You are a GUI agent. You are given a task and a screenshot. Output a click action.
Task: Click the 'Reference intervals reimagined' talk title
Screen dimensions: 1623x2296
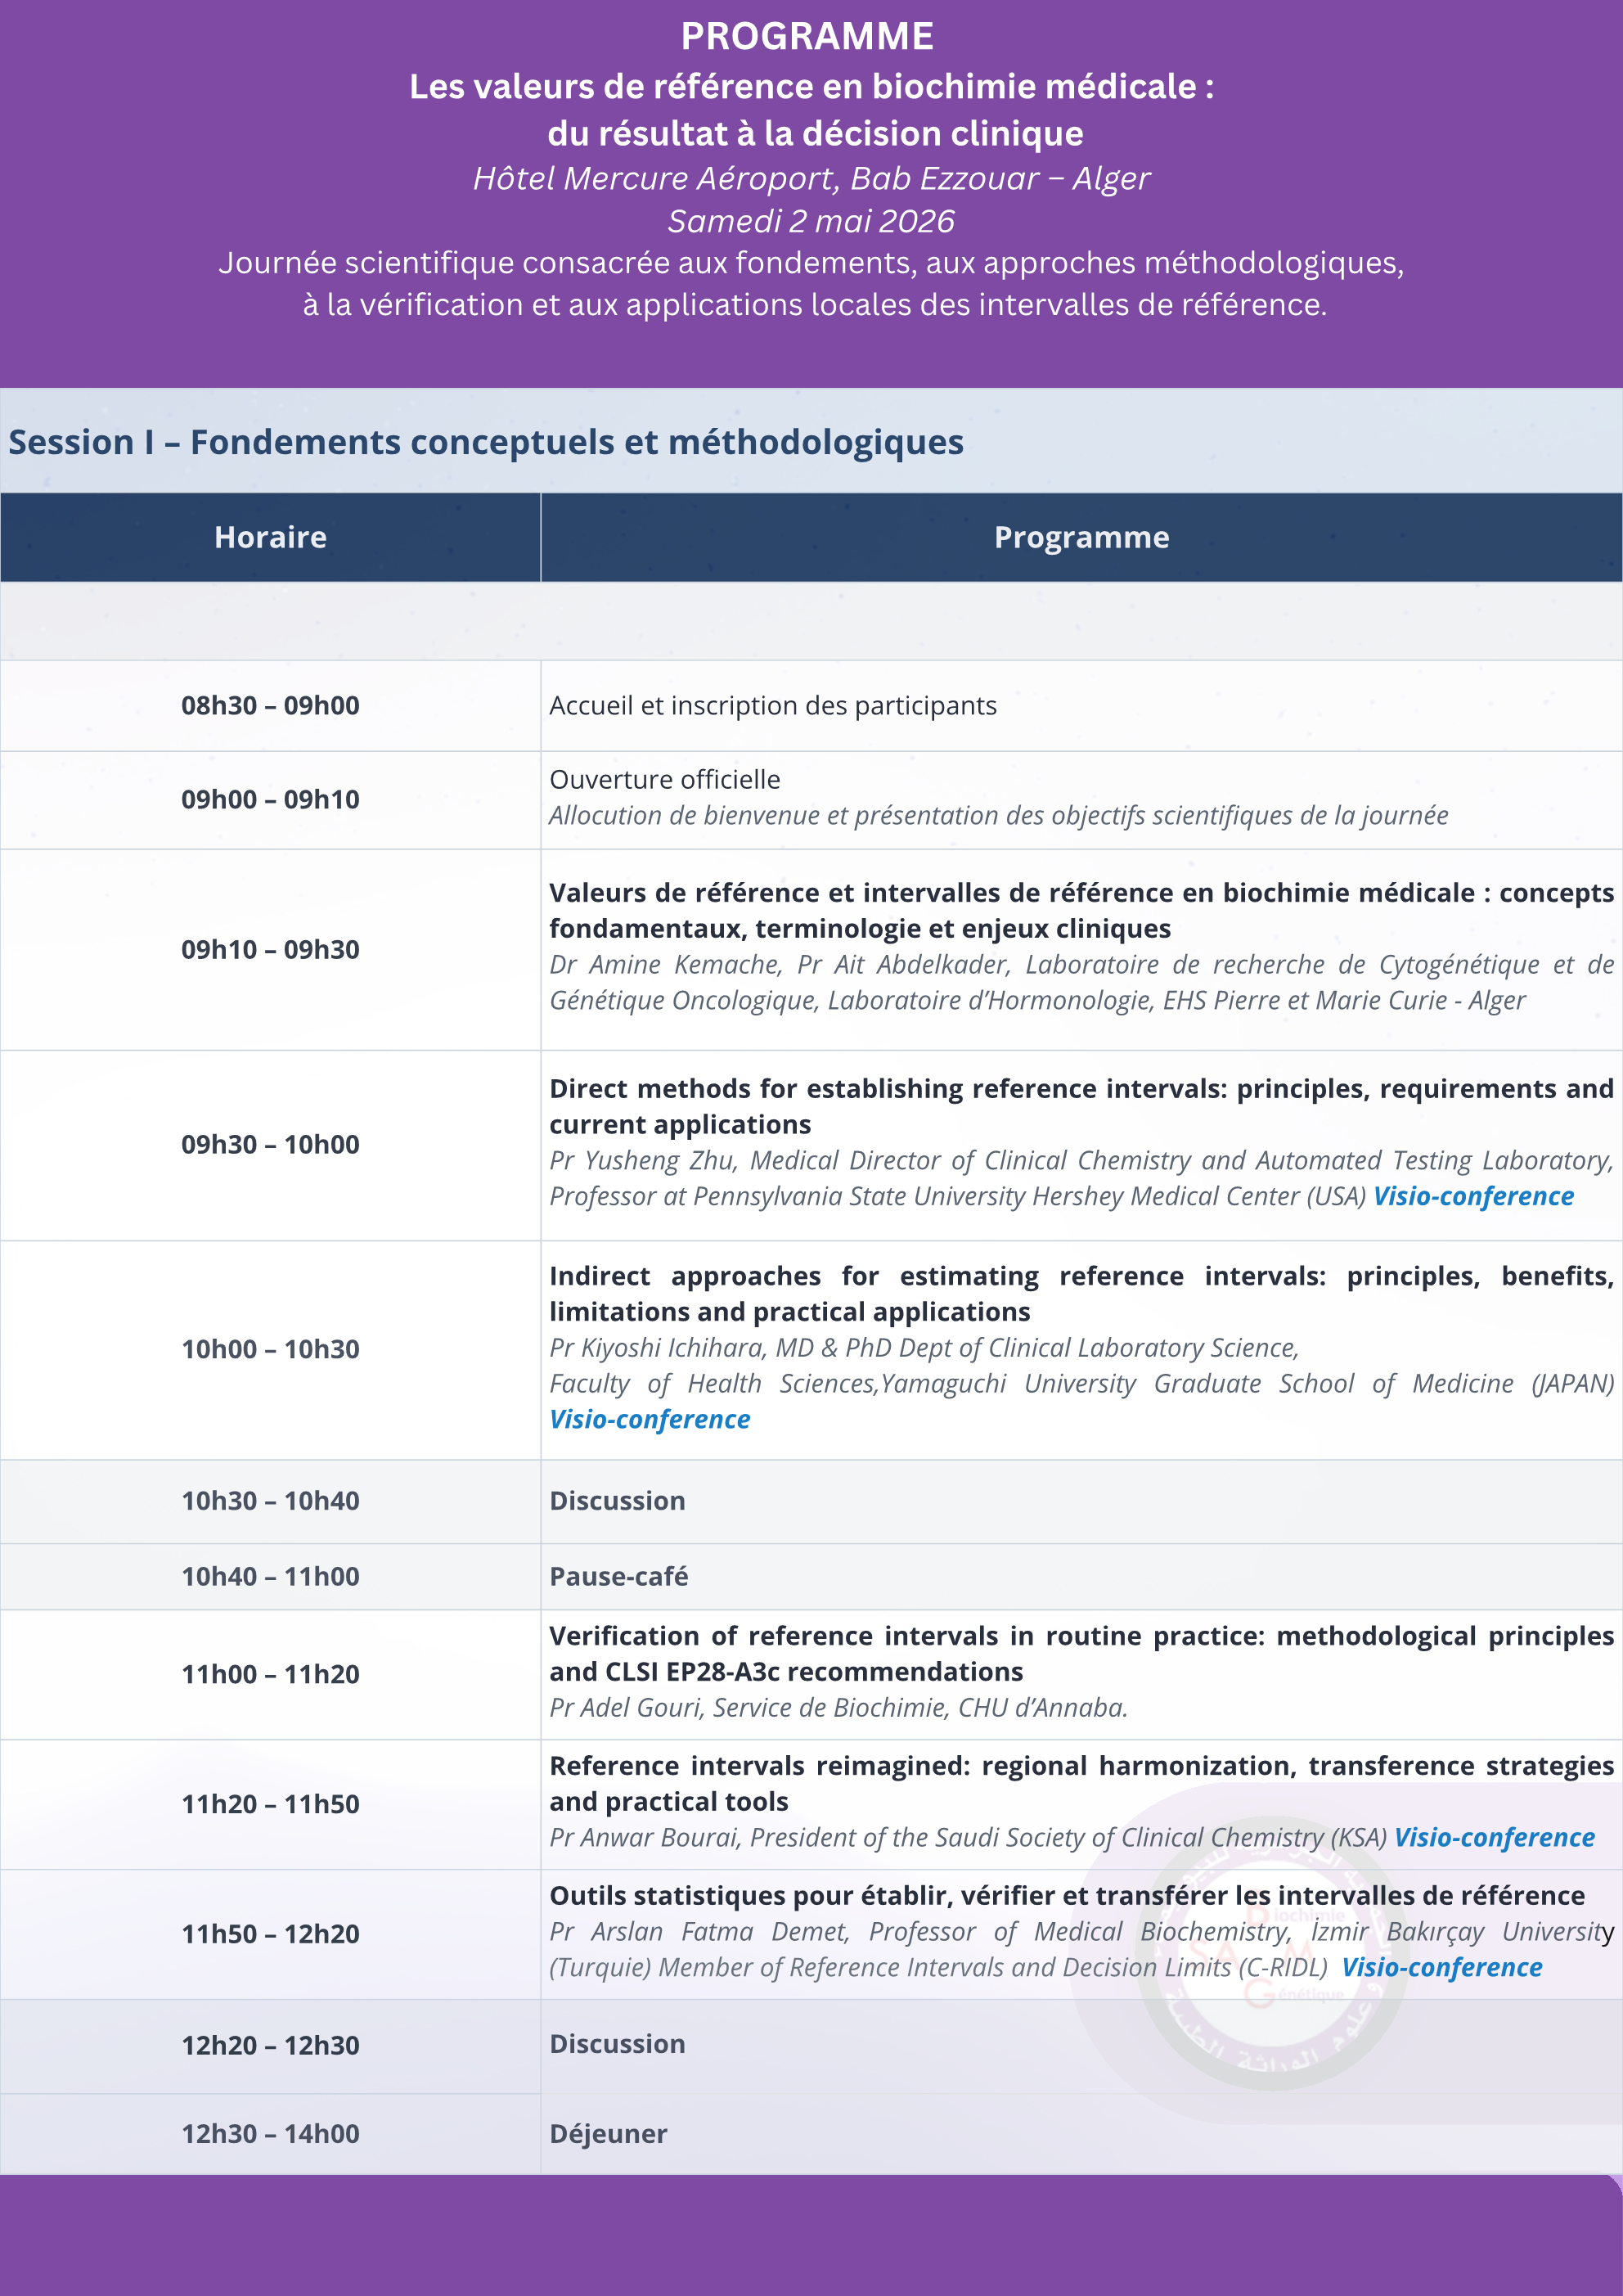[x=1081, y=1783]
